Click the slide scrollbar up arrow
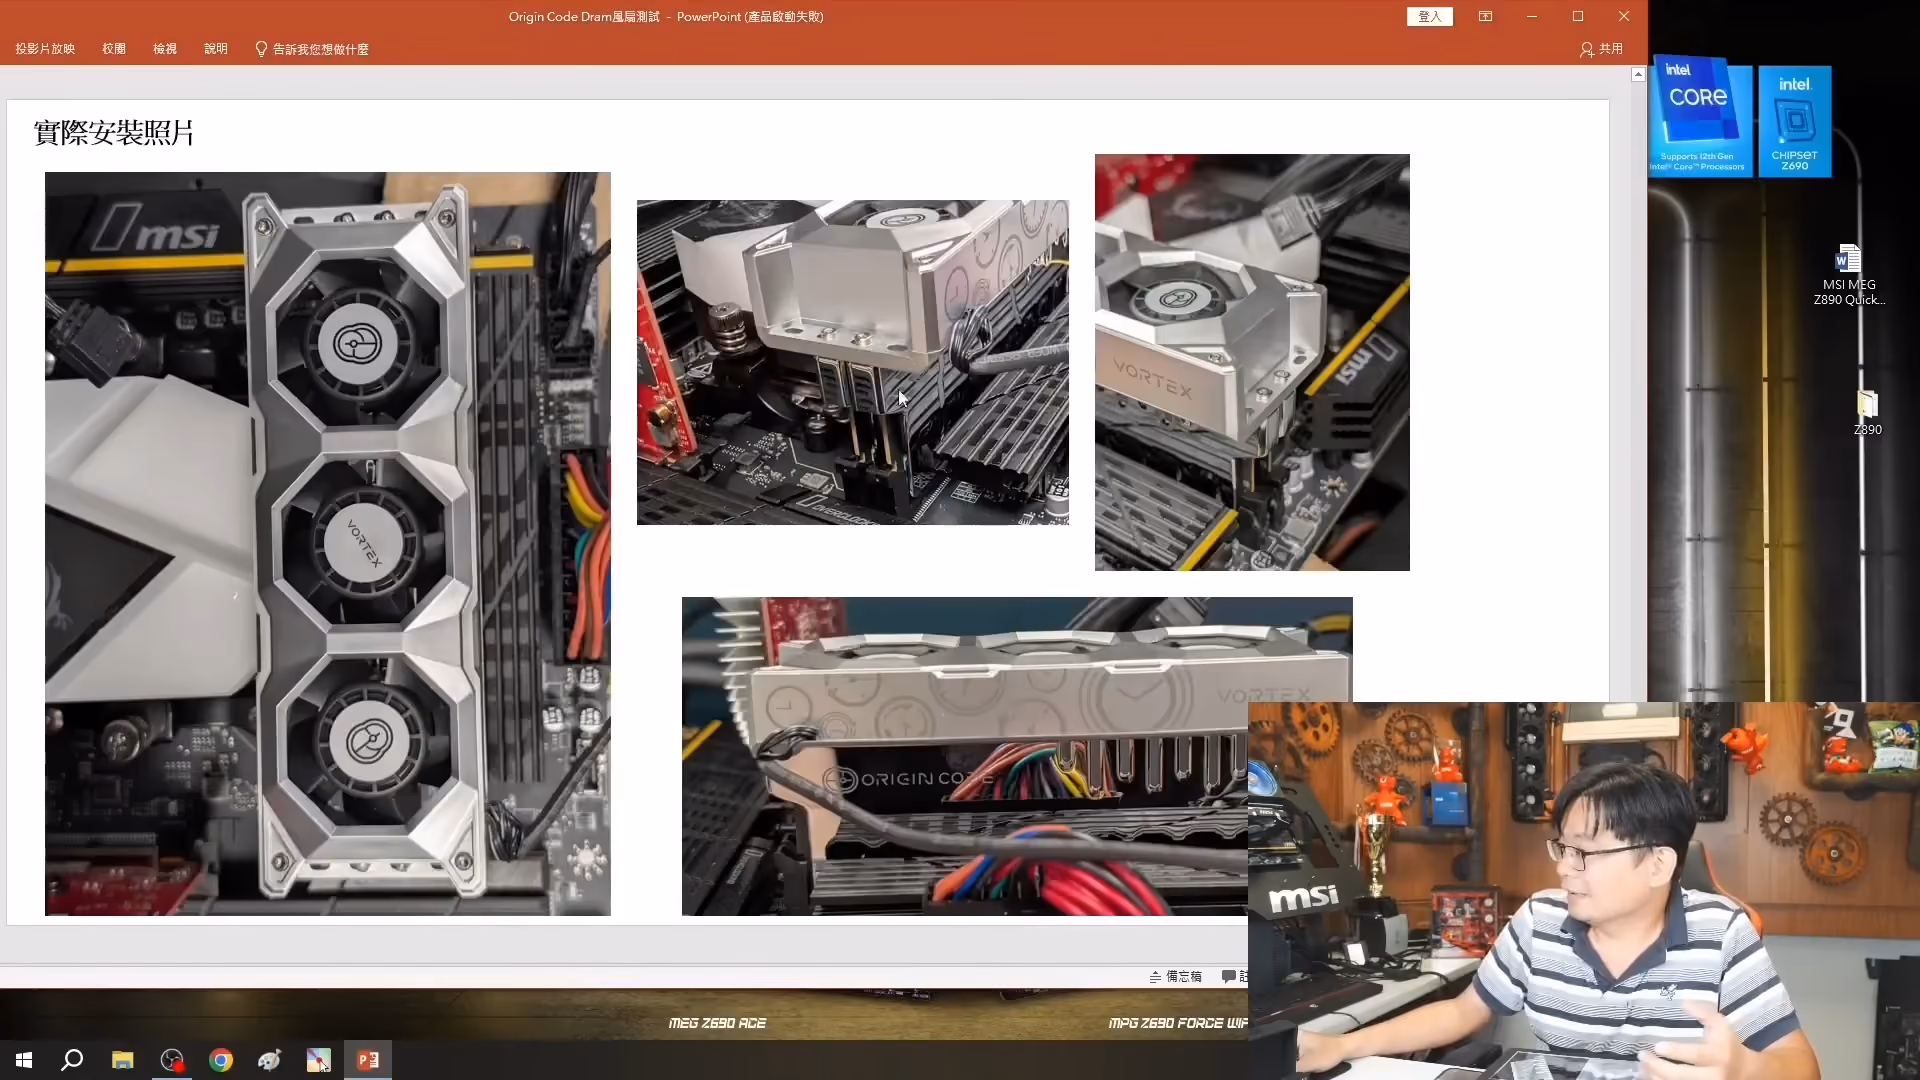This screenshot has width=1920, height=1080. click(x=1638, y=75)
